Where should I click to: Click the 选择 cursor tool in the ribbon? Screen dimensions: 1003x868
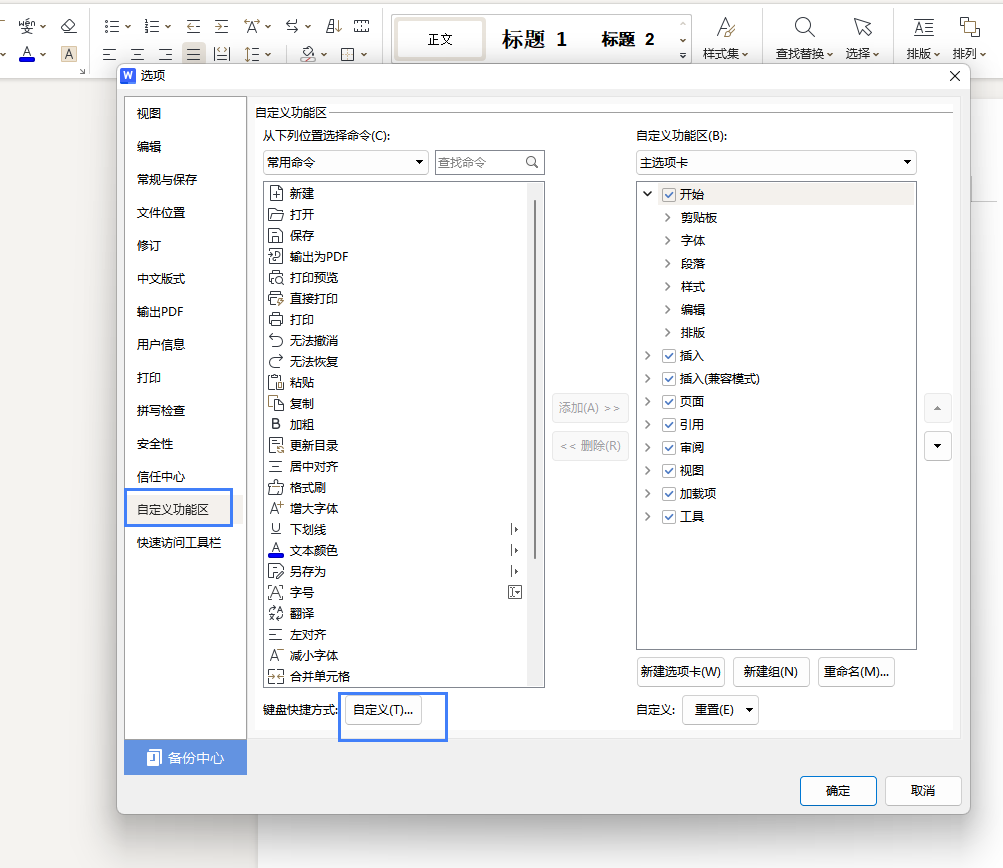862,38
